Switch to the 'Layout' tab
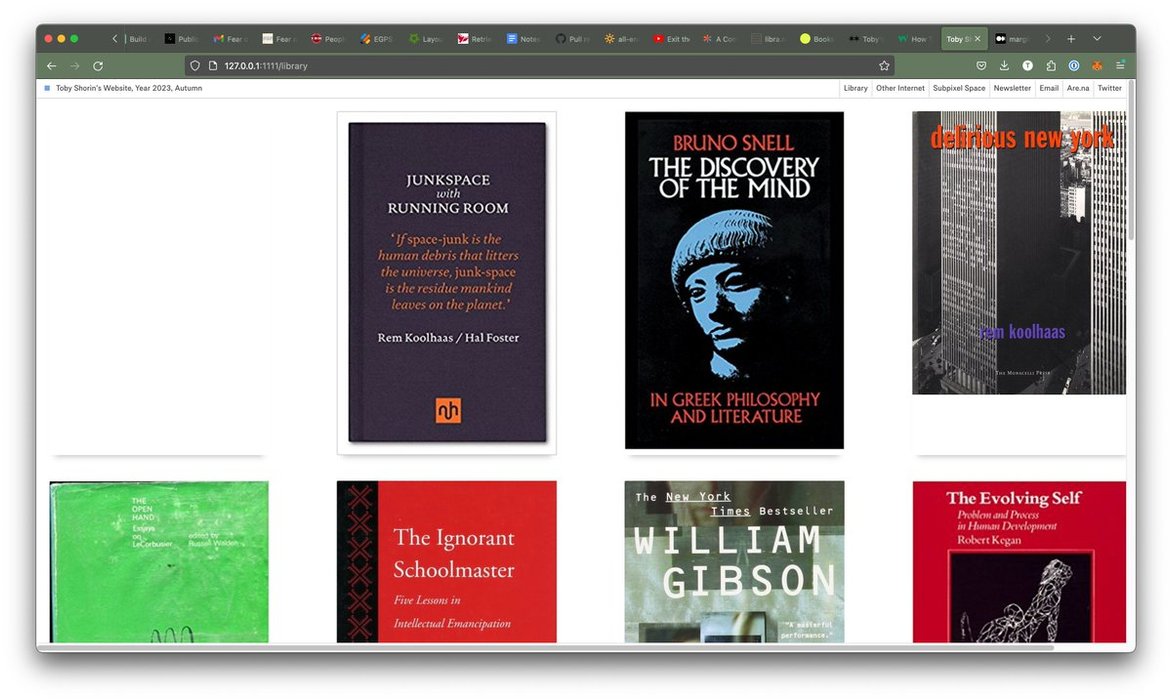Image resolution: width=1172 pixels, height=700 pixels. (425, 39)
